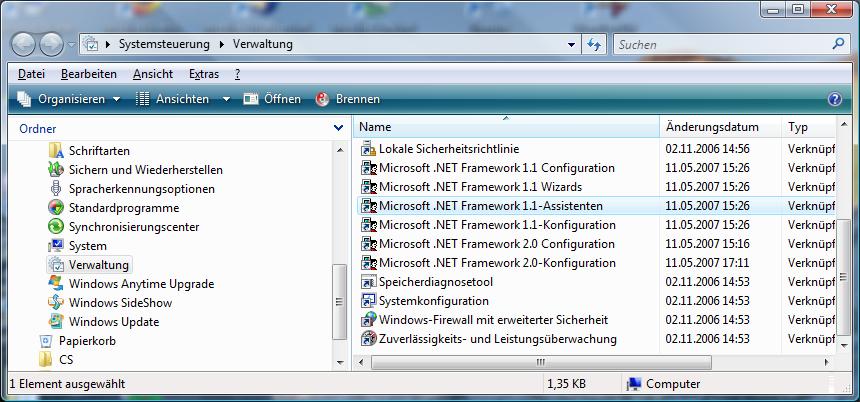Click the Zuverlässigkeits- und Leistungsüberwachung icon

tap(368, 339)
